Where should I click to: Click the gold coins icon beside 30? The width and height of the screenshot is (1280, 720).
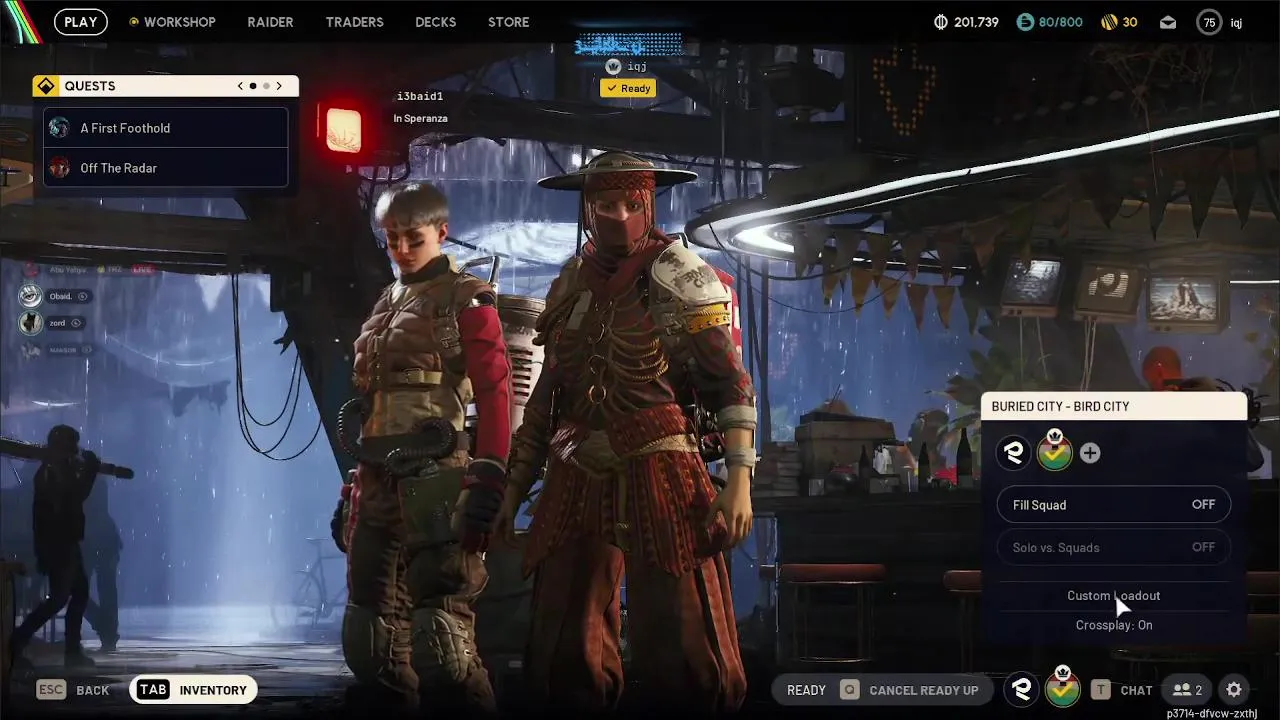pyautogui.click(x=1109, y=22)
